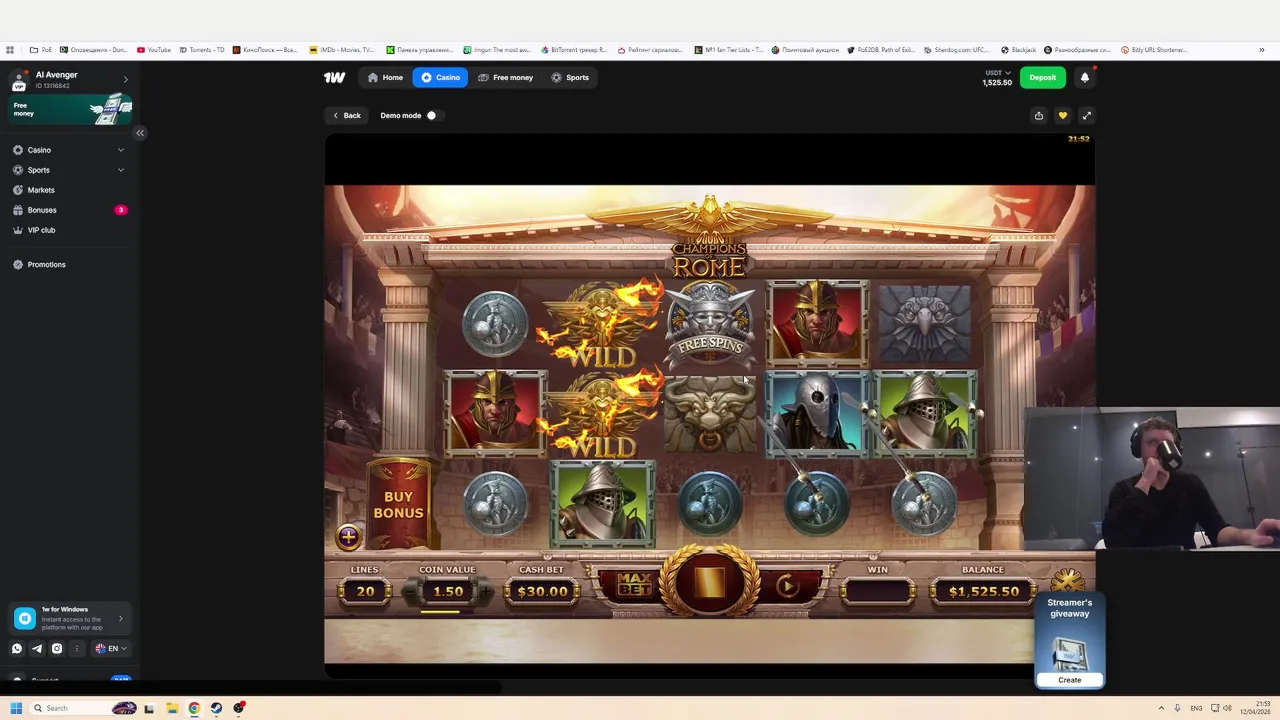Show more bookmarks overflow chevron
This screenshot has width=1280, height=720.
[x=1262, y=50]
